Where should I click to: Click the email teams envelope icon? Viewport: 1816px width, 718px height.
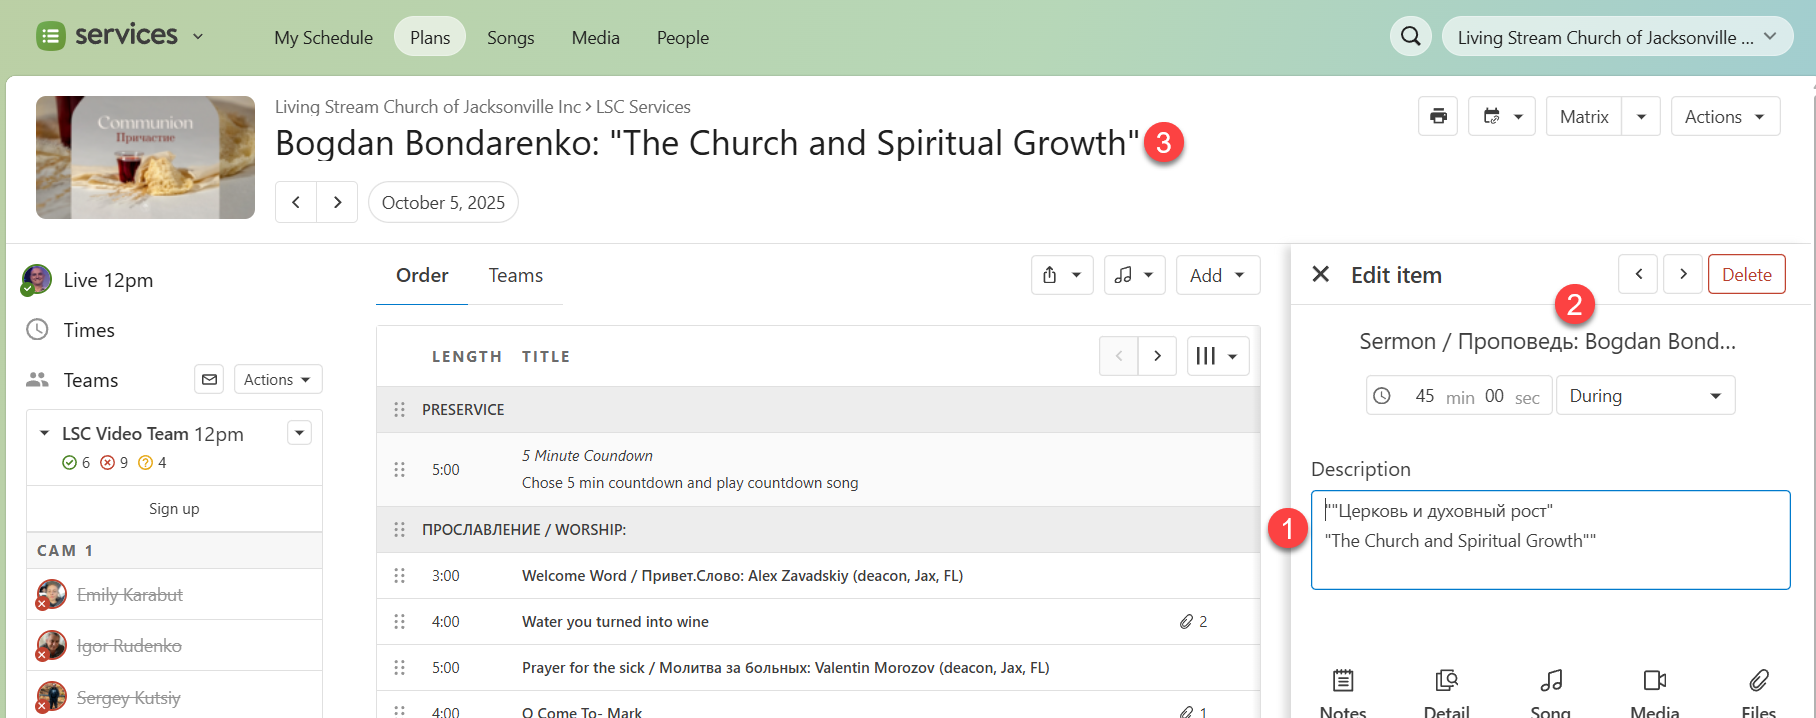(209, 380)
